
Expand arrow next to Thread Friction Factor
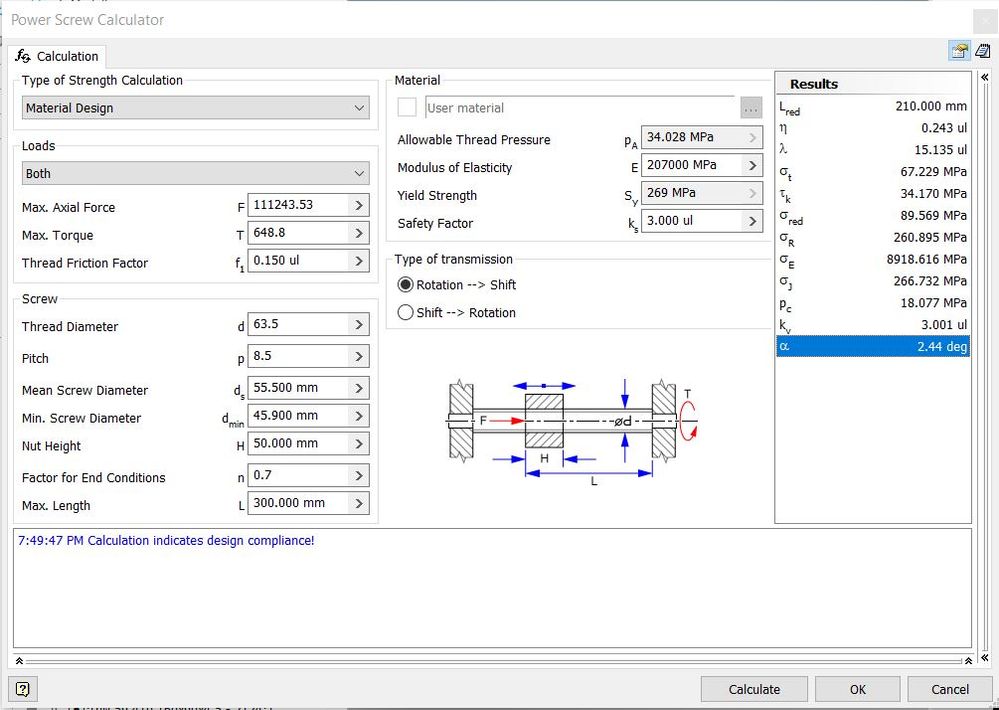tap(359, 261)
